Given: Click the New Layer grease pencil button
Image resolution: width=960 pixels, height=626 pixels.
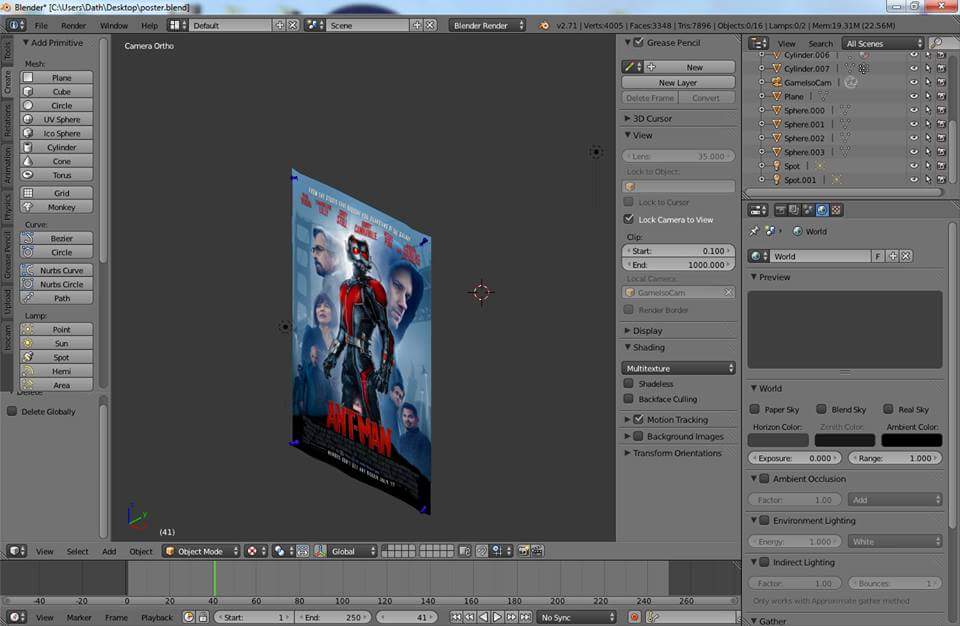Looking at the screenshot, I should 678,83.
